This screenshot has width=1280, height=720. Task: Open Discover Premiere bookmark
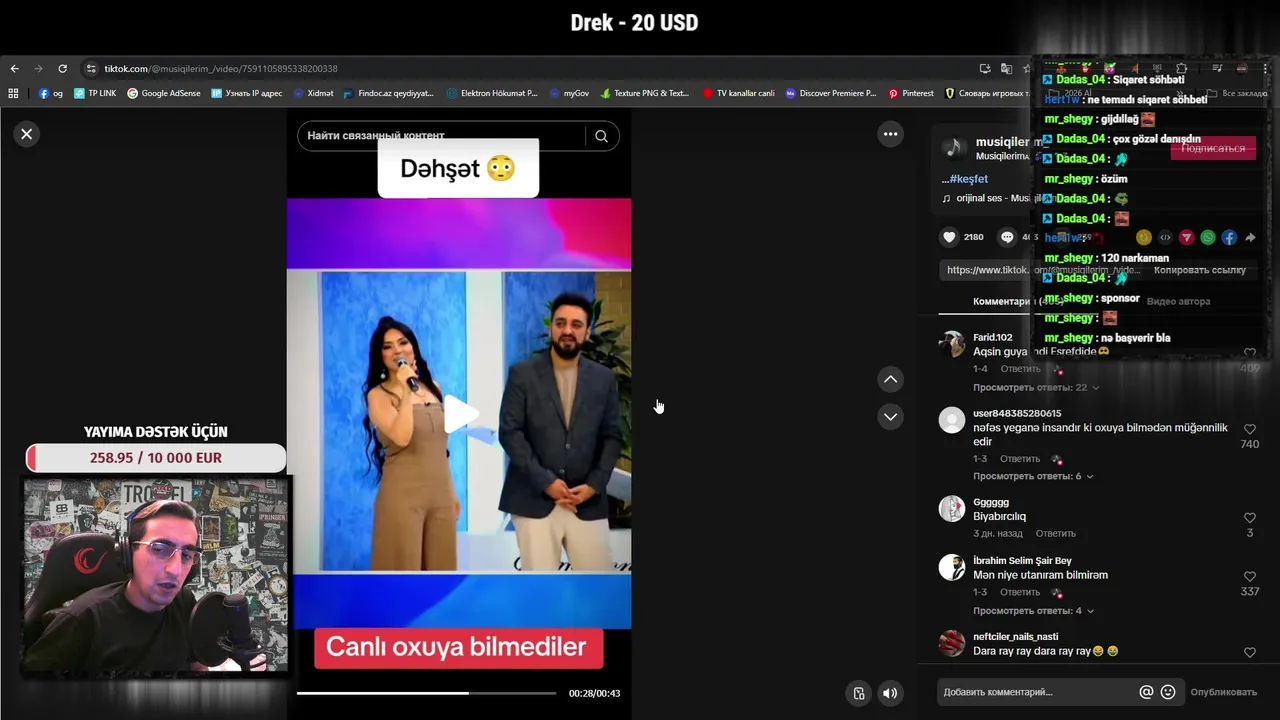[831, 93]
